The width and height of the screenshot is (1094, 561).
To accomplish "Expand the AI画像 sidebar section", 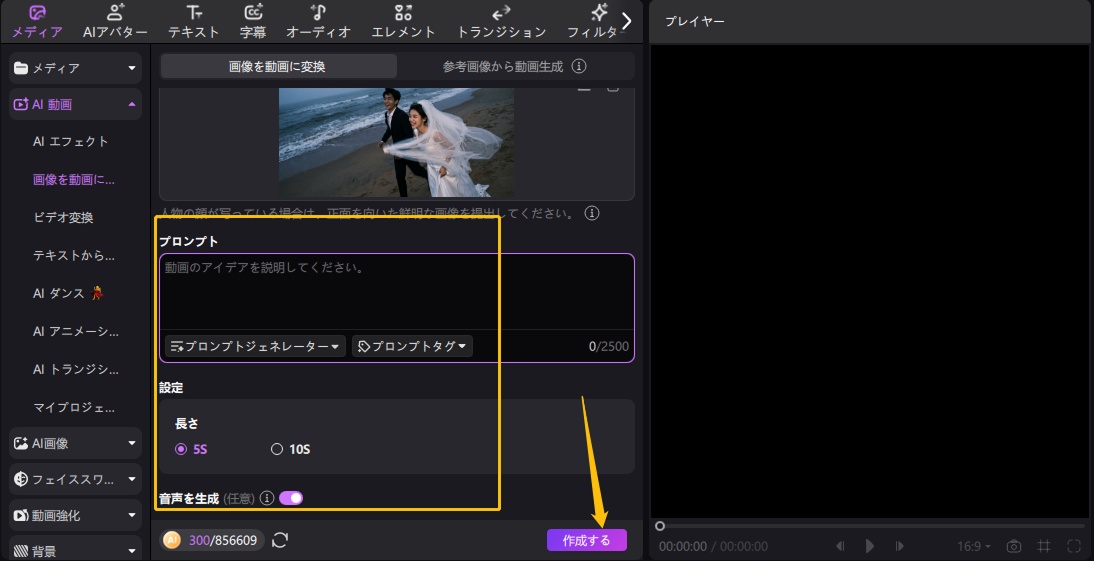I will [75, 443].
